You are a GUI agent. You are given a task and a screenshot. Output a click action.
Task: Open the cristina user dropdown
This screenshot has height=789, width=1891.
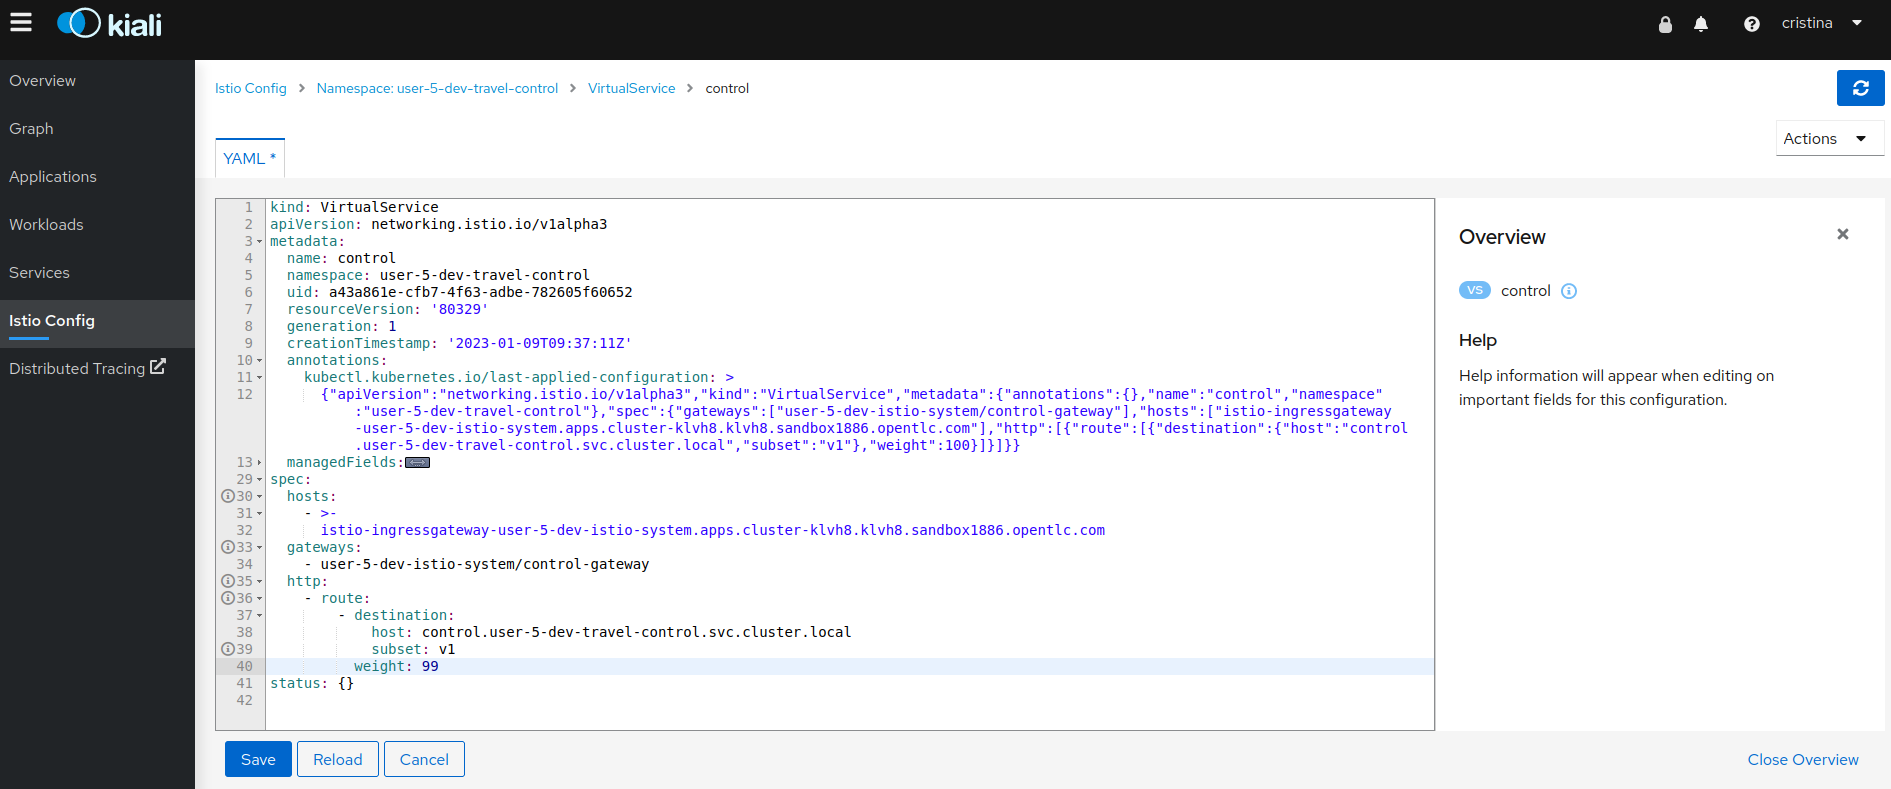(x=1821, y=23)
